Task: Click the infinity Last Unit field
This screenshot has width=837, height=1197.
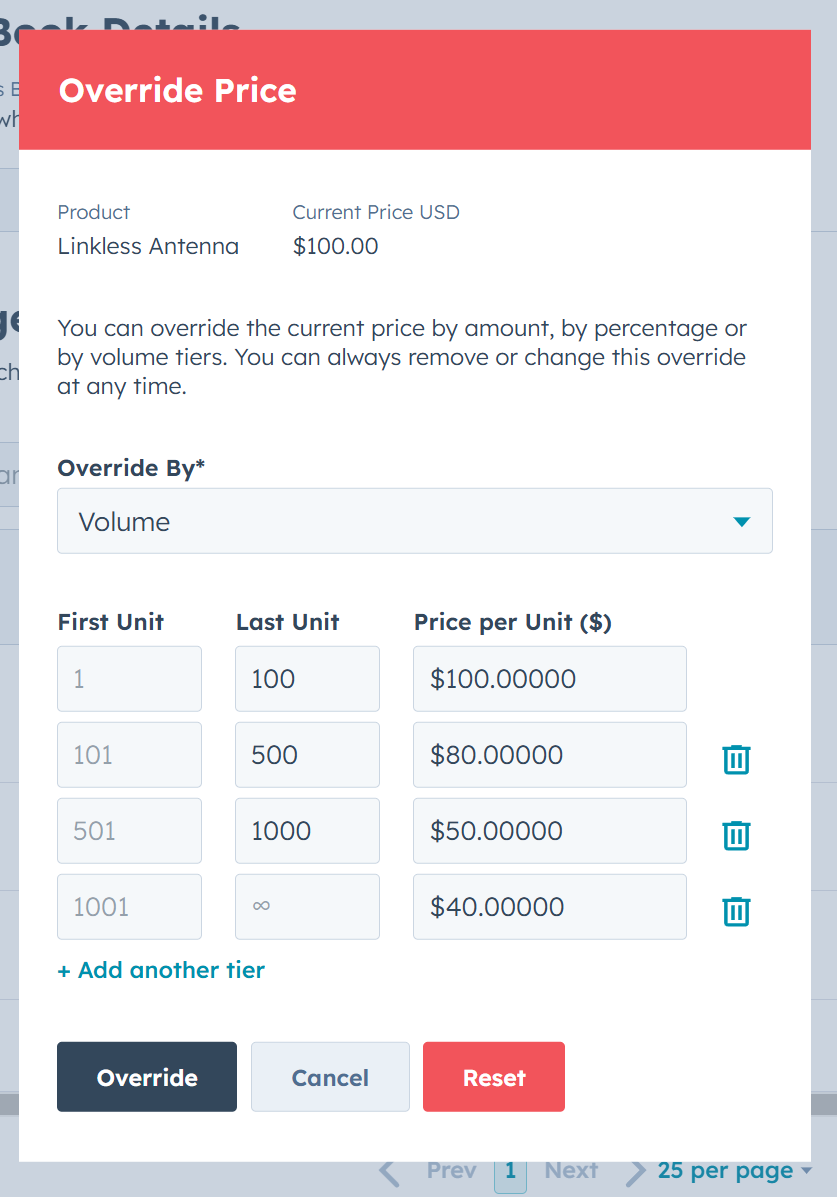Action: [307, 907]
